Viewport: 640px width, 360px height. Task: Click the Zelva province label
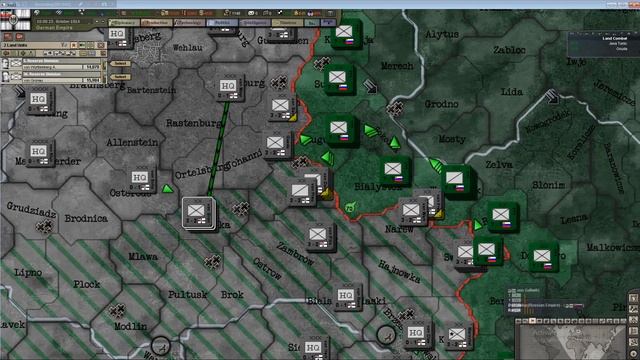pos(499,164)
